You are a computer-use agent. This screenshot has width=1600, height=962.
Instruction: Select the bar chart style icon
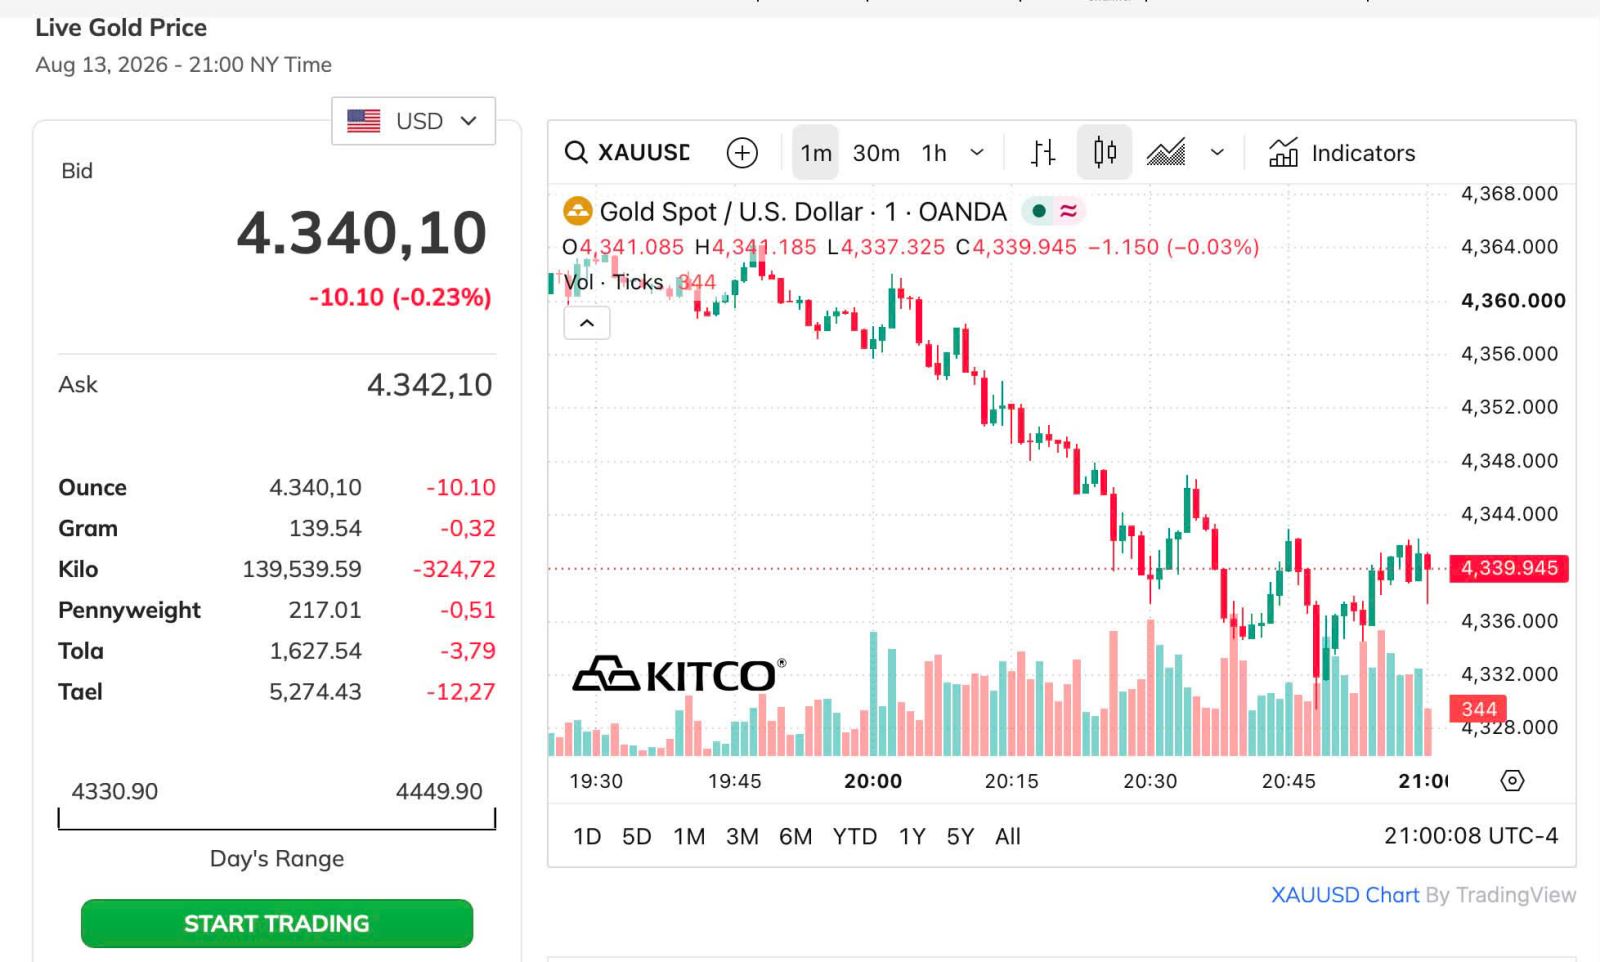click(x=1043, y=153)
